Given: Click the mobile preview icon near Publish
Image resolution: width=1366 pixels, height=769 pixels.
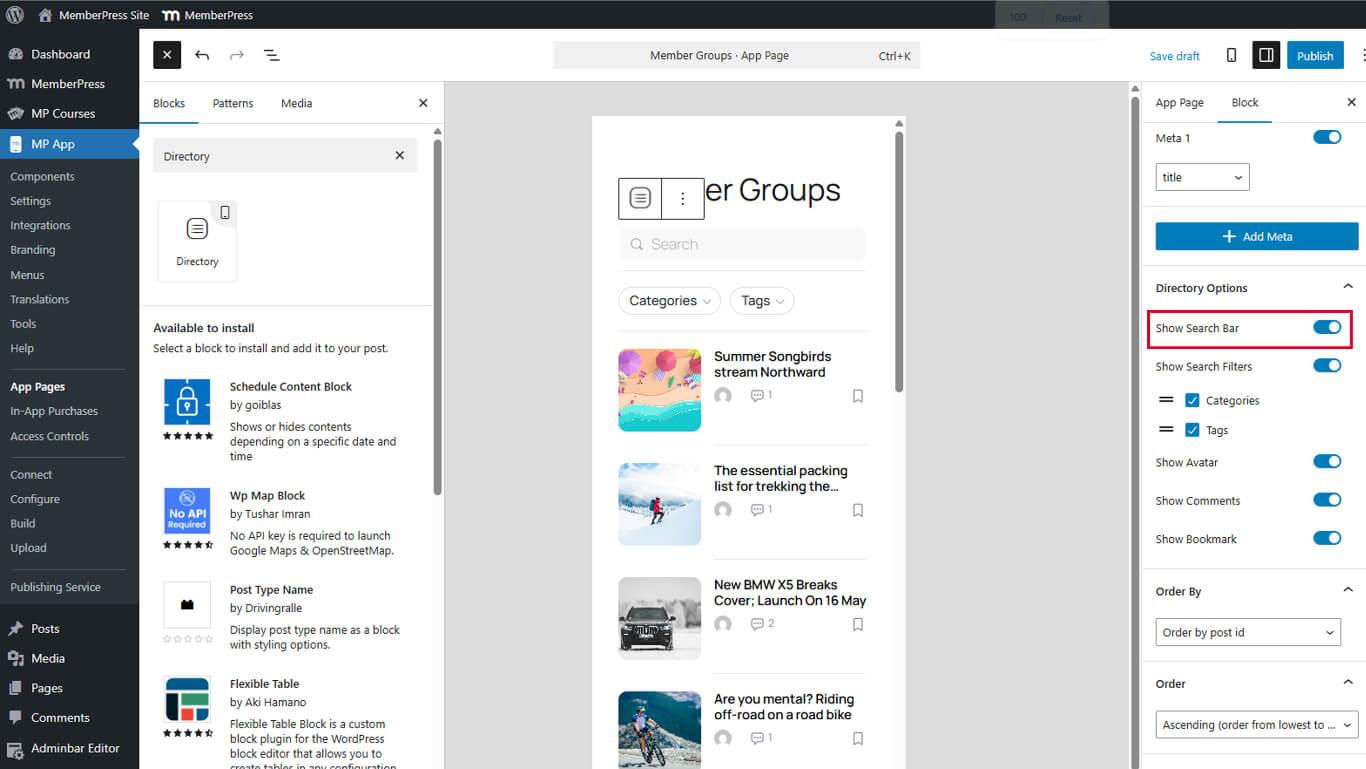Looking at the screenshot, I should 1231,55.
